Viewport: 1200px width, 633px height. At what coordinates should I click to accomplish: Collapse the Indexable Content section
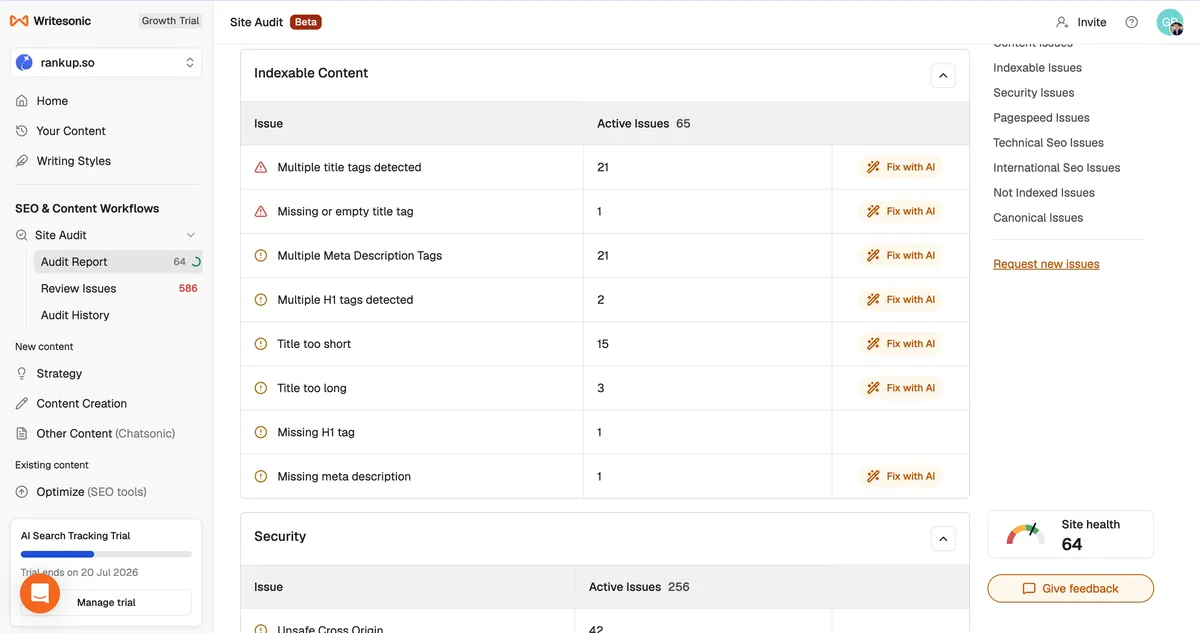943,75
